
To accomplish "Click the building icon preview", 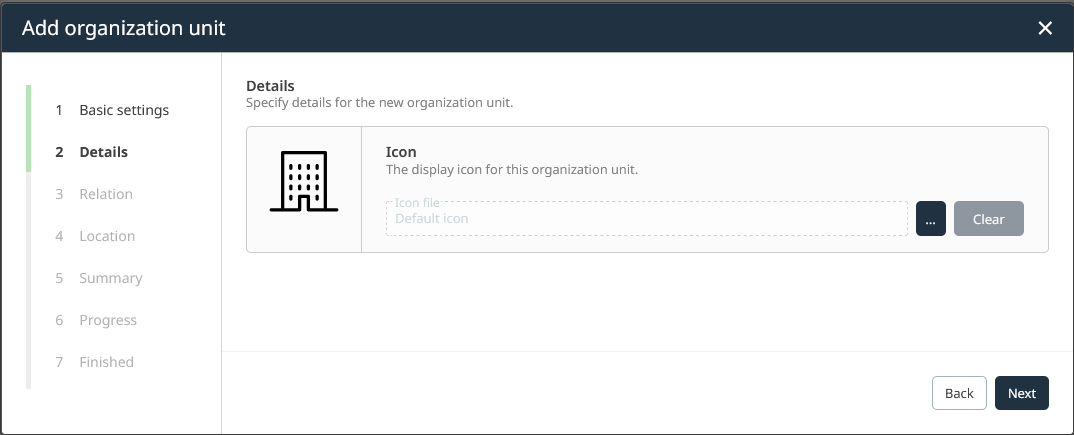I will tap(304, 182).
